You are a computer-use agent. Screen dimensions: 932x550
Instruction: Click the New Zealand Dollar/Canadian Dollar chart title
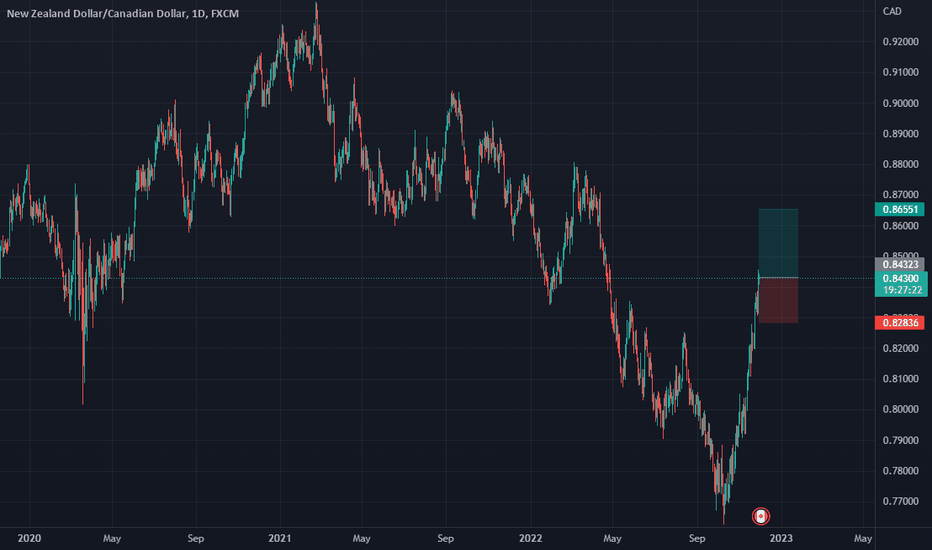[122, 13]
